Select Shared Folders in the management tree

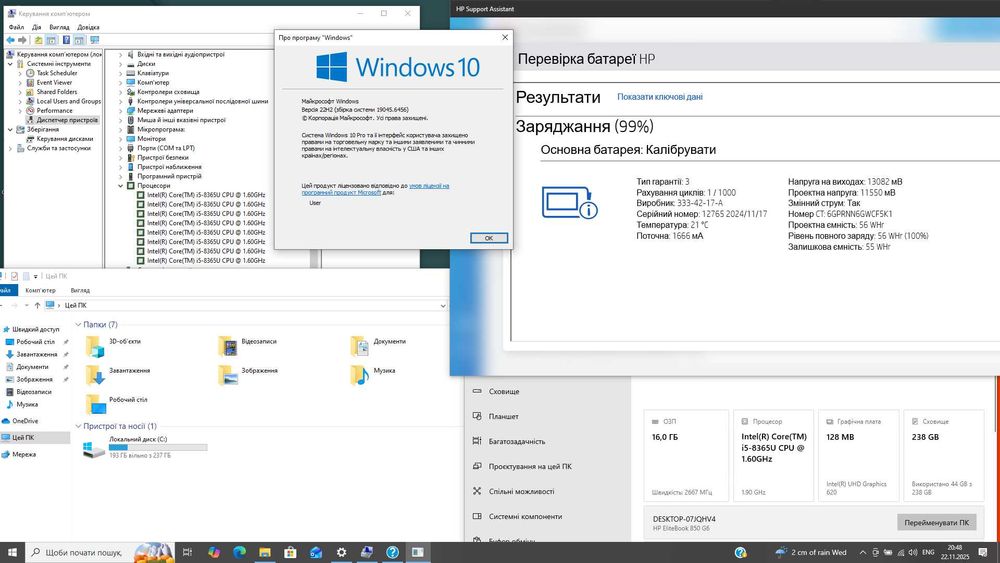(x=57, y=92)
